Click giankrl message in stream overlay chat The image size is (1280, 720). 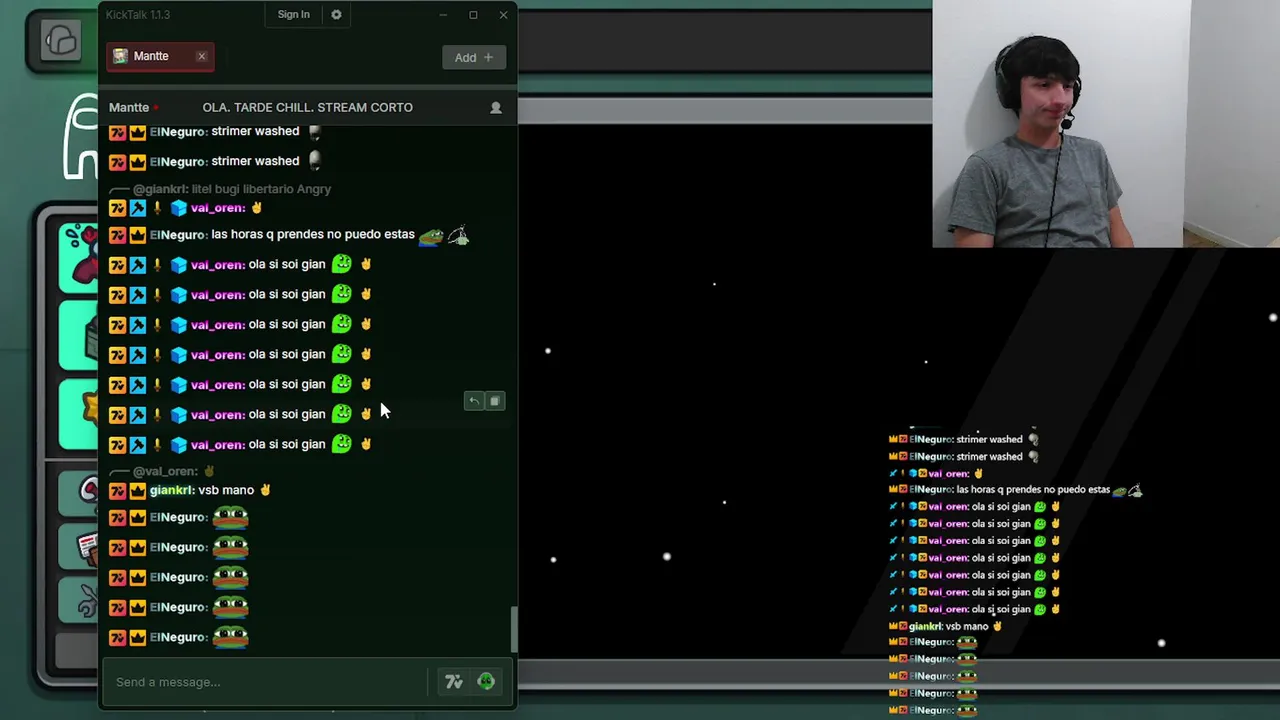945,626
